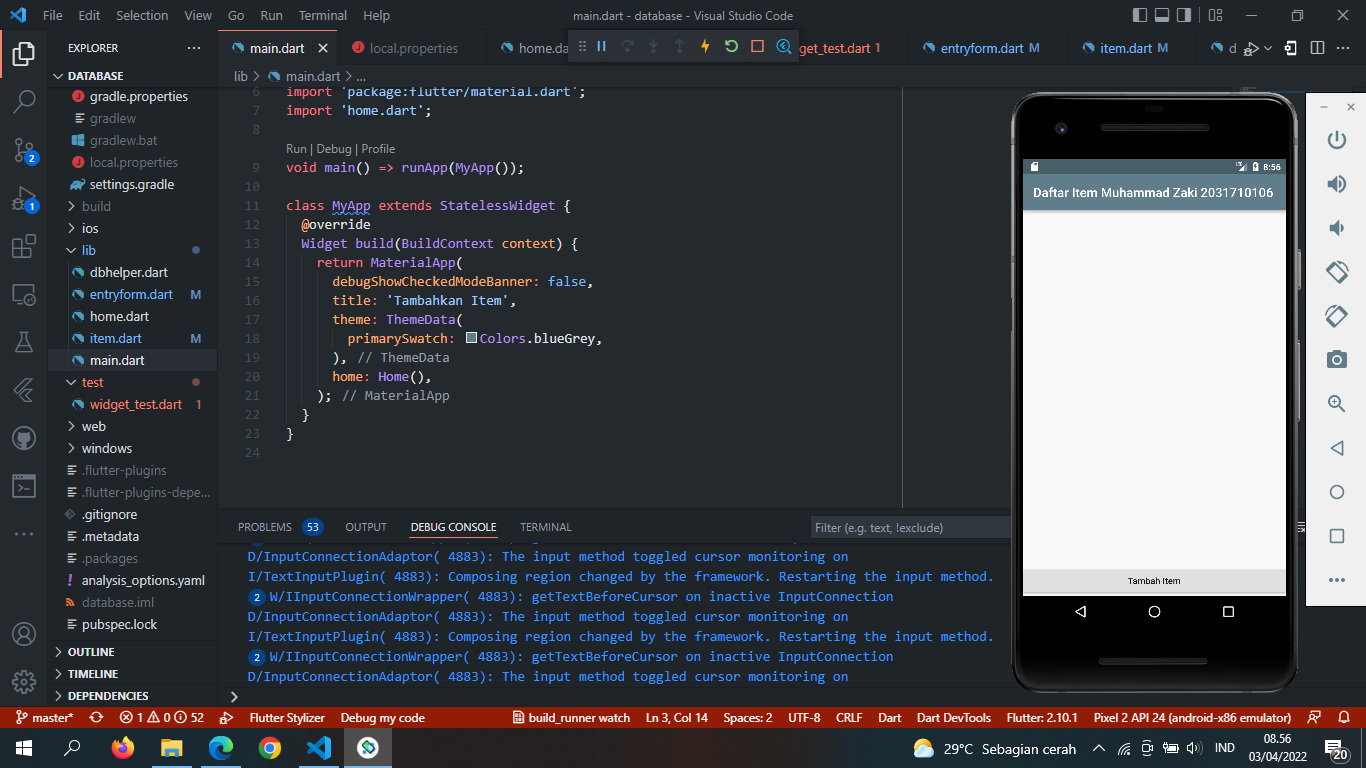Open the Run menu in the menu bar
The image size is (1366, 768).
pyautogui.click(x=270, y=15)
